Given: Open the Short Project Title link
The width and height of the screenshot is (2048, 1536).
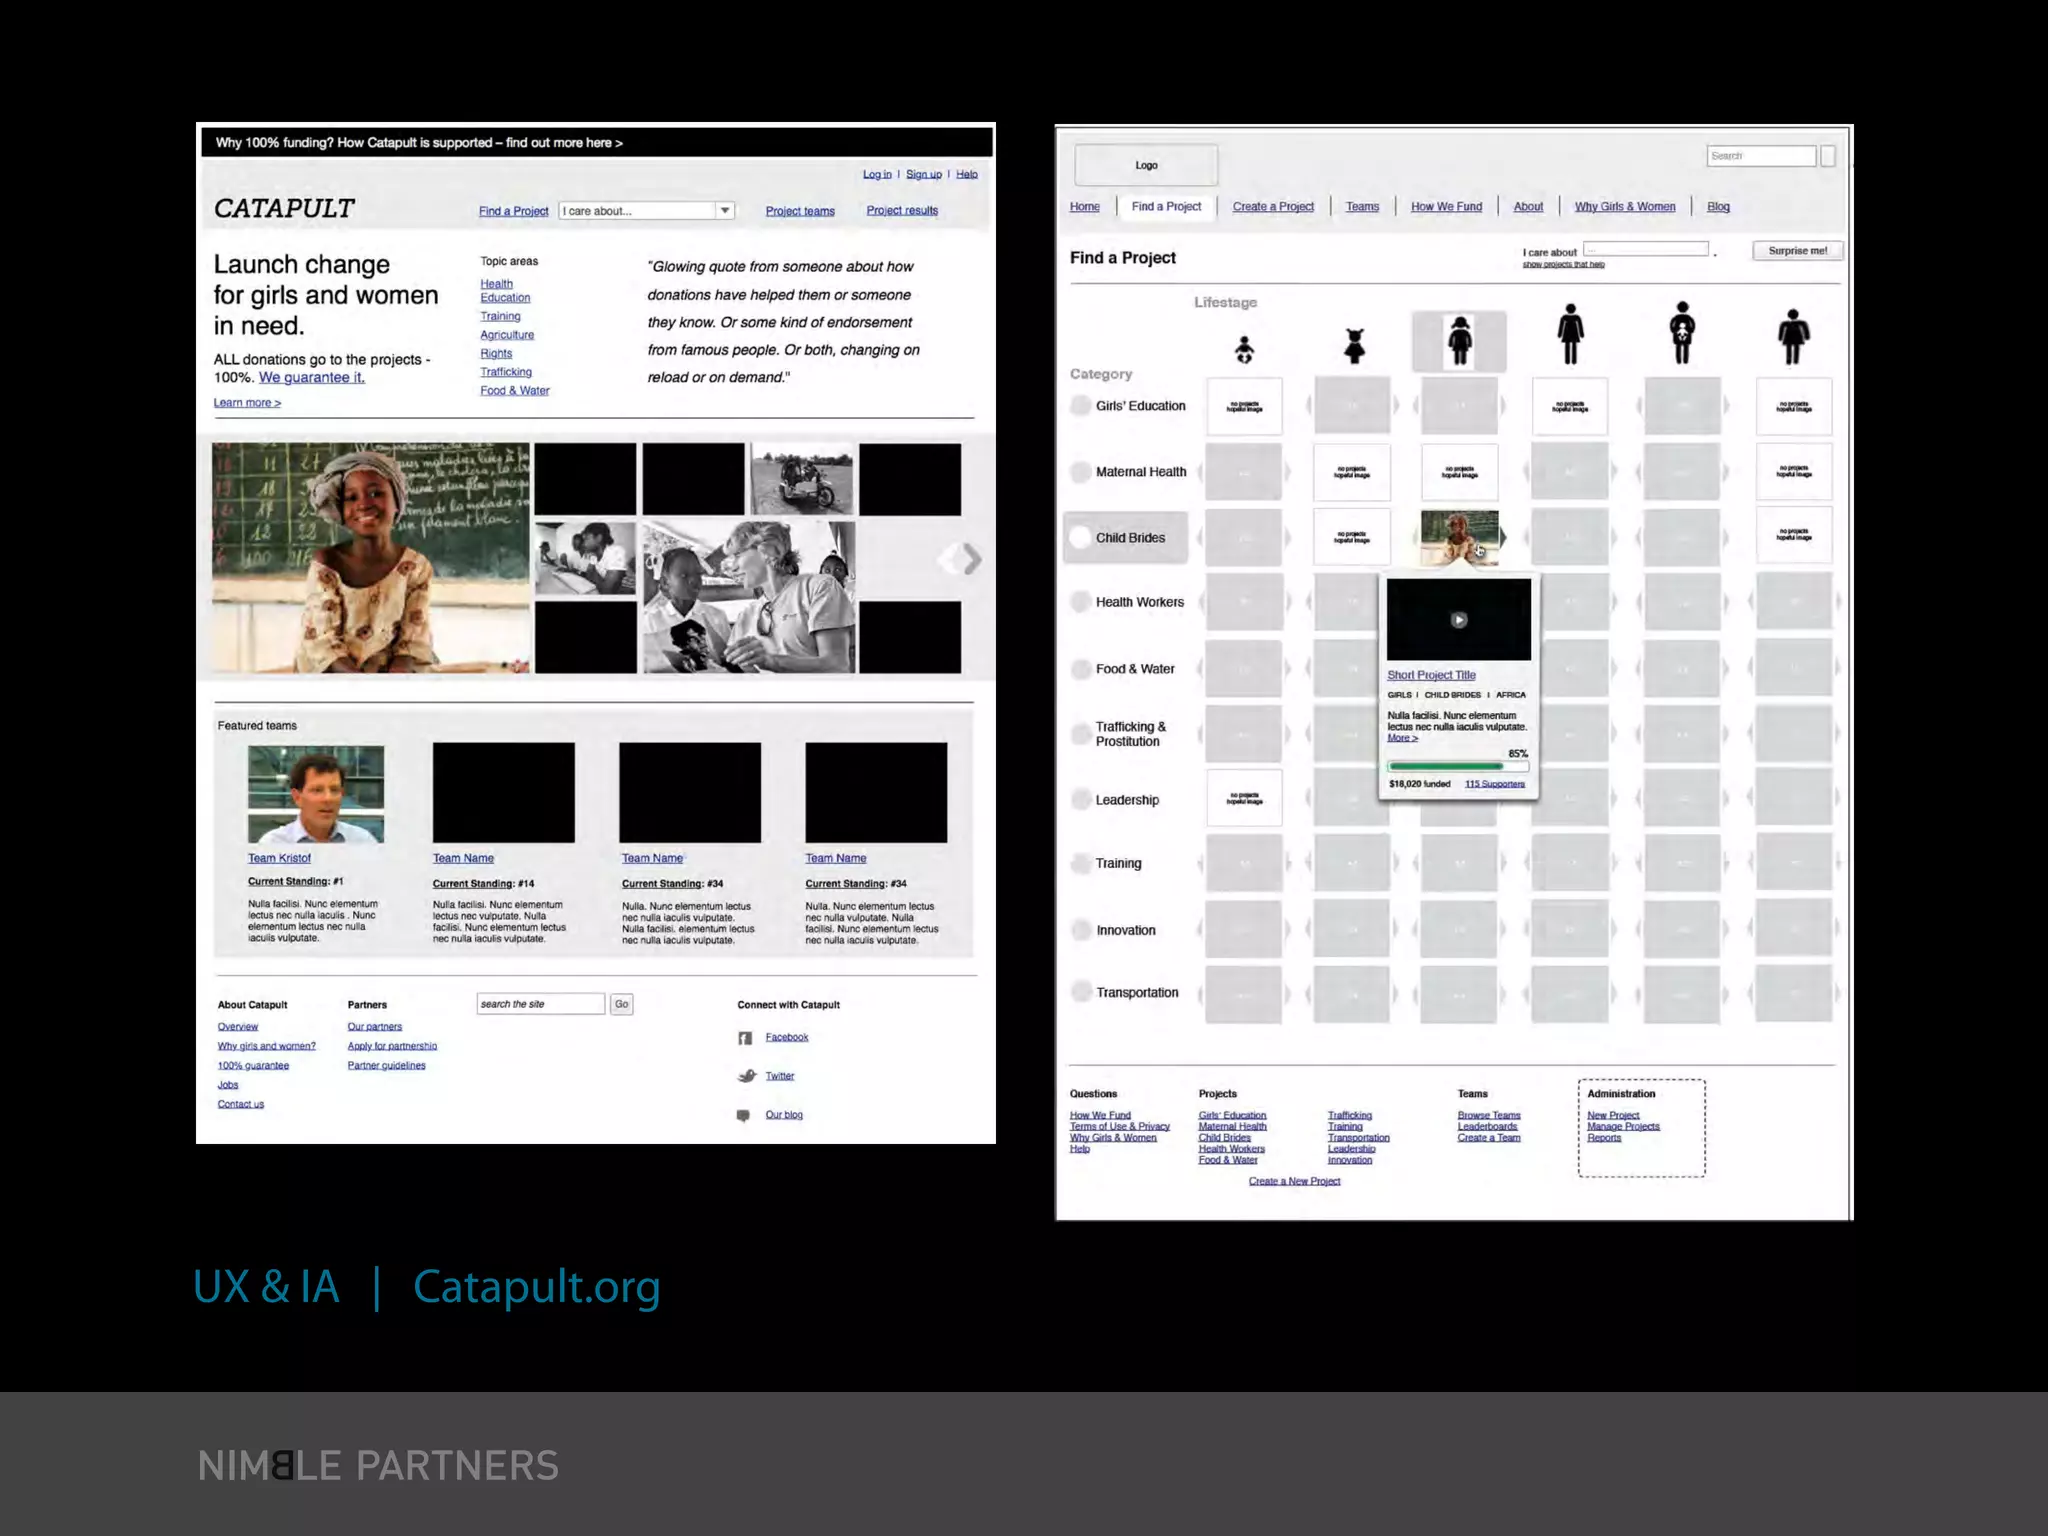Looking at the screenshot, I should (x=1431, y=675).
